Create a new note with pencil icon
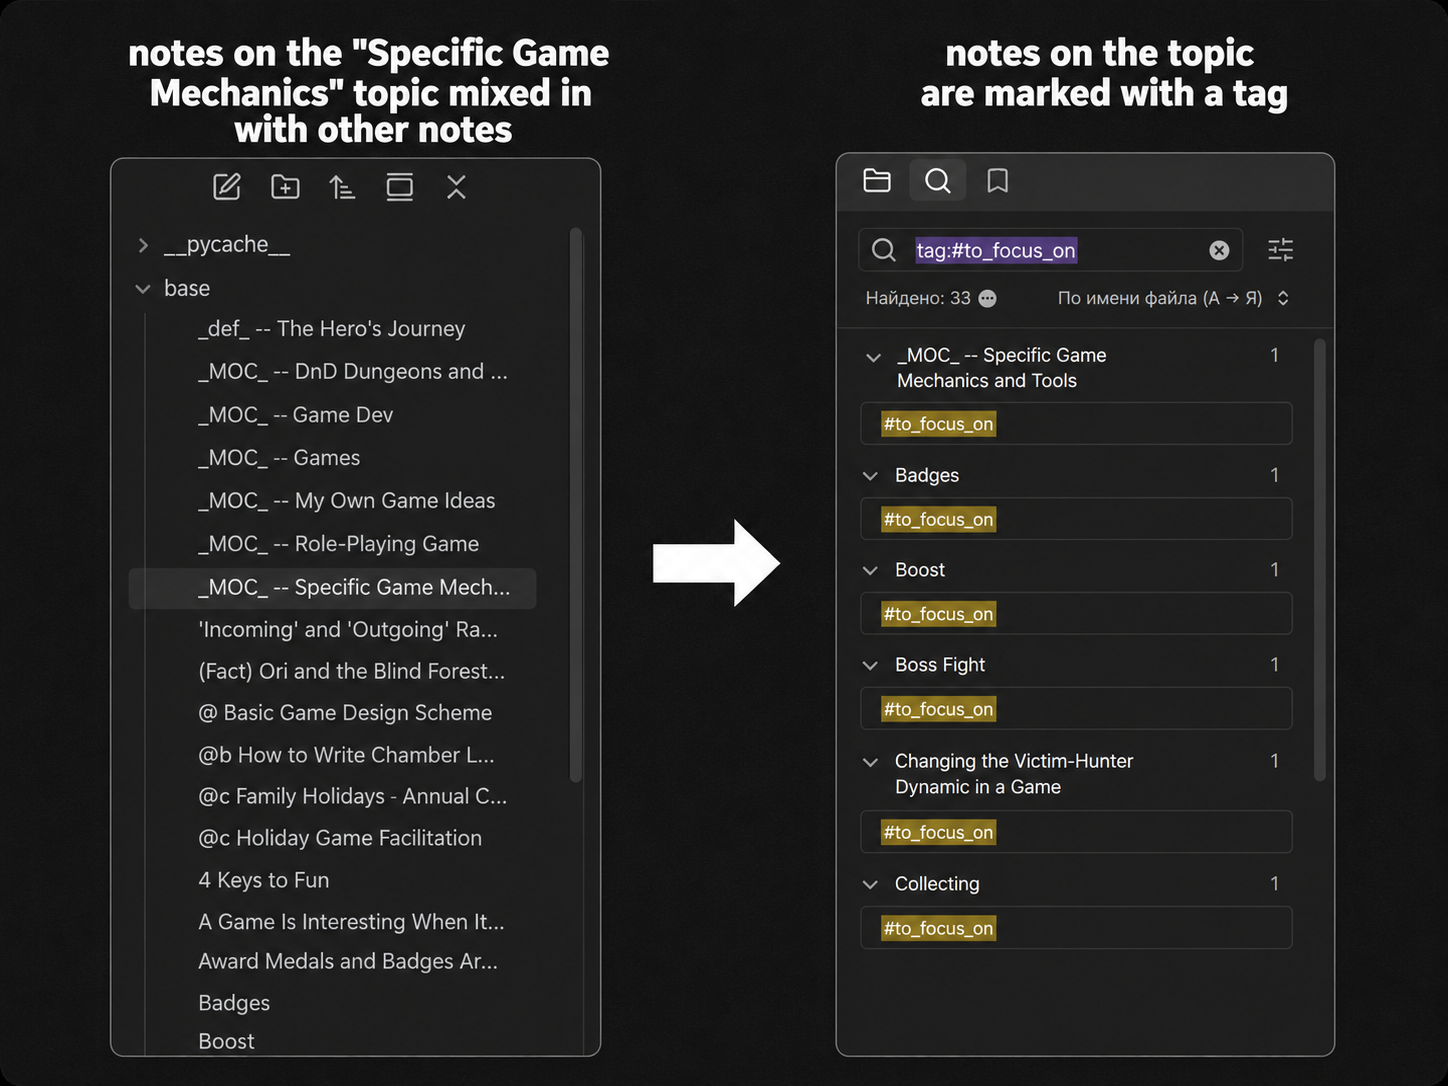Screen dimensions: 1448x1086 227,187
